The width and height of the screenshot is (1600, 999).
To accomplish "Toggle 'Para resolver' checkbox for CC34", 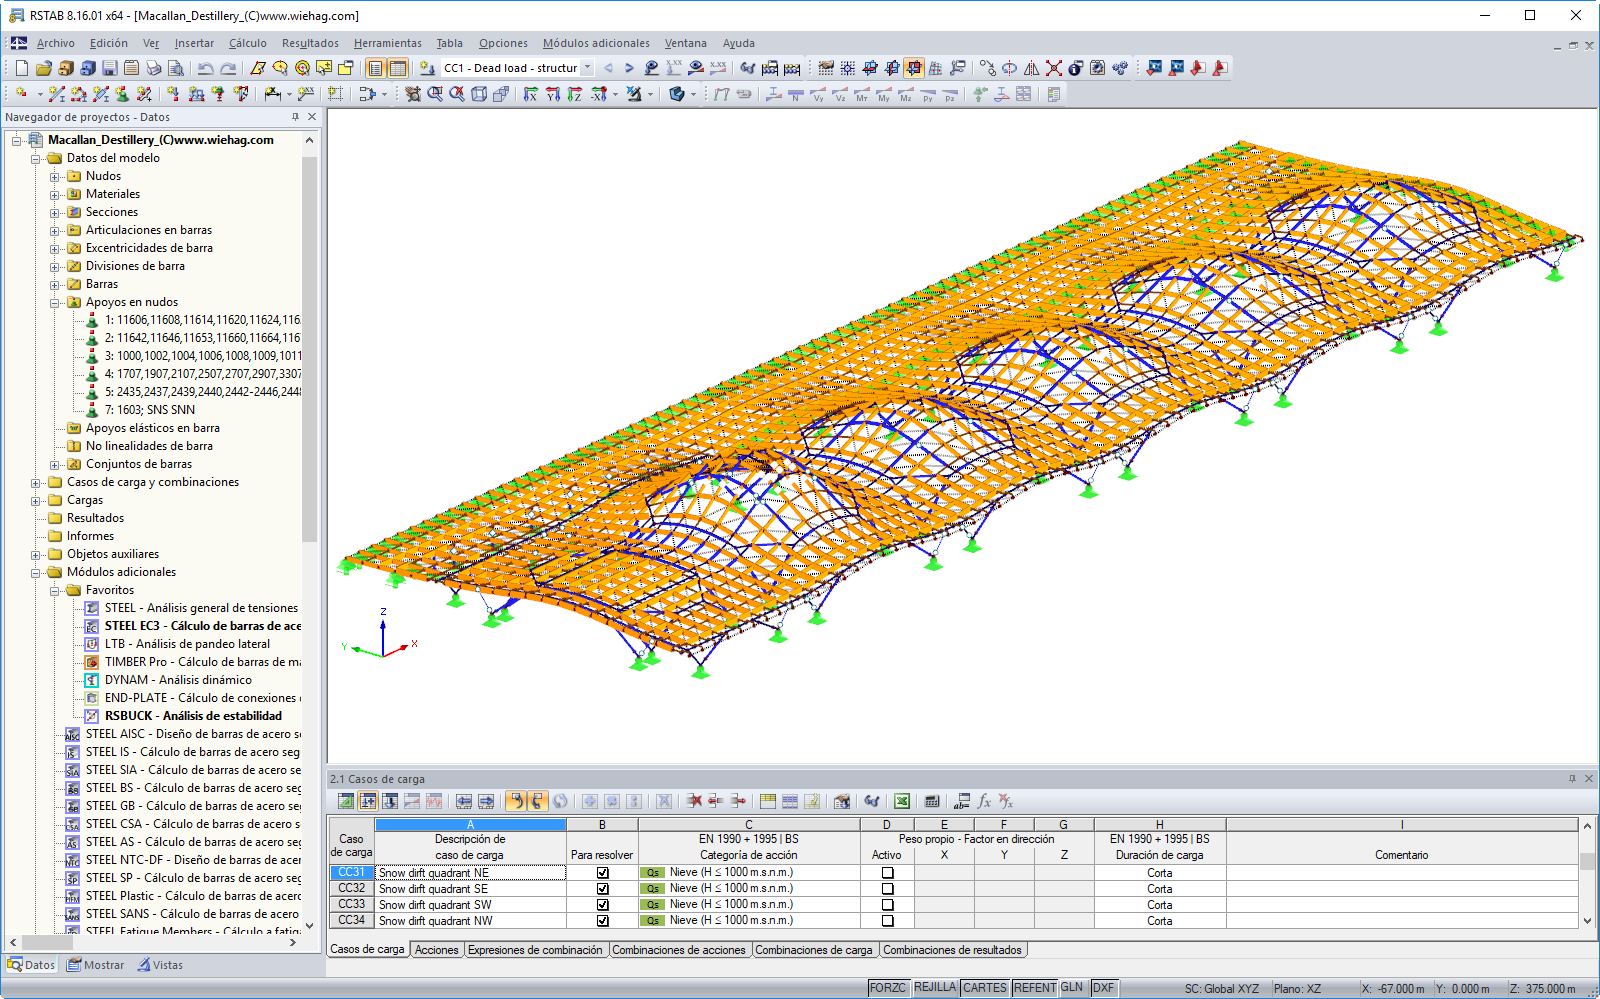I will click(x=602, y=921).
